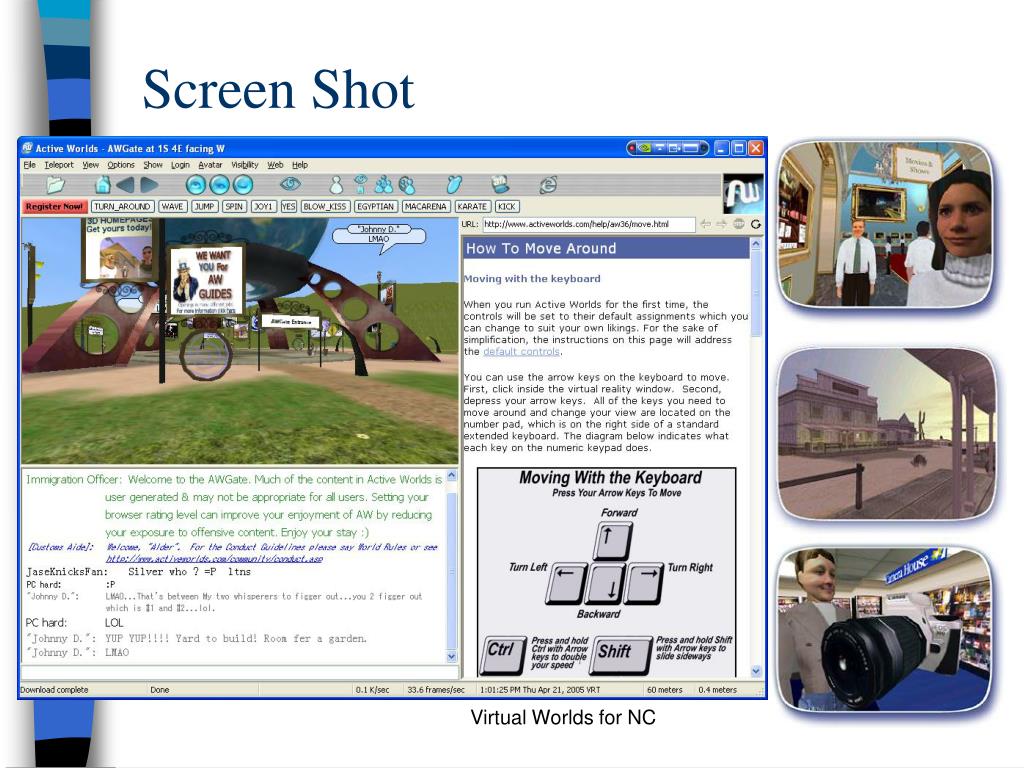Viewport: 1024px width, 768px height.
Task: Open the File menu
Action: point(29,165)
